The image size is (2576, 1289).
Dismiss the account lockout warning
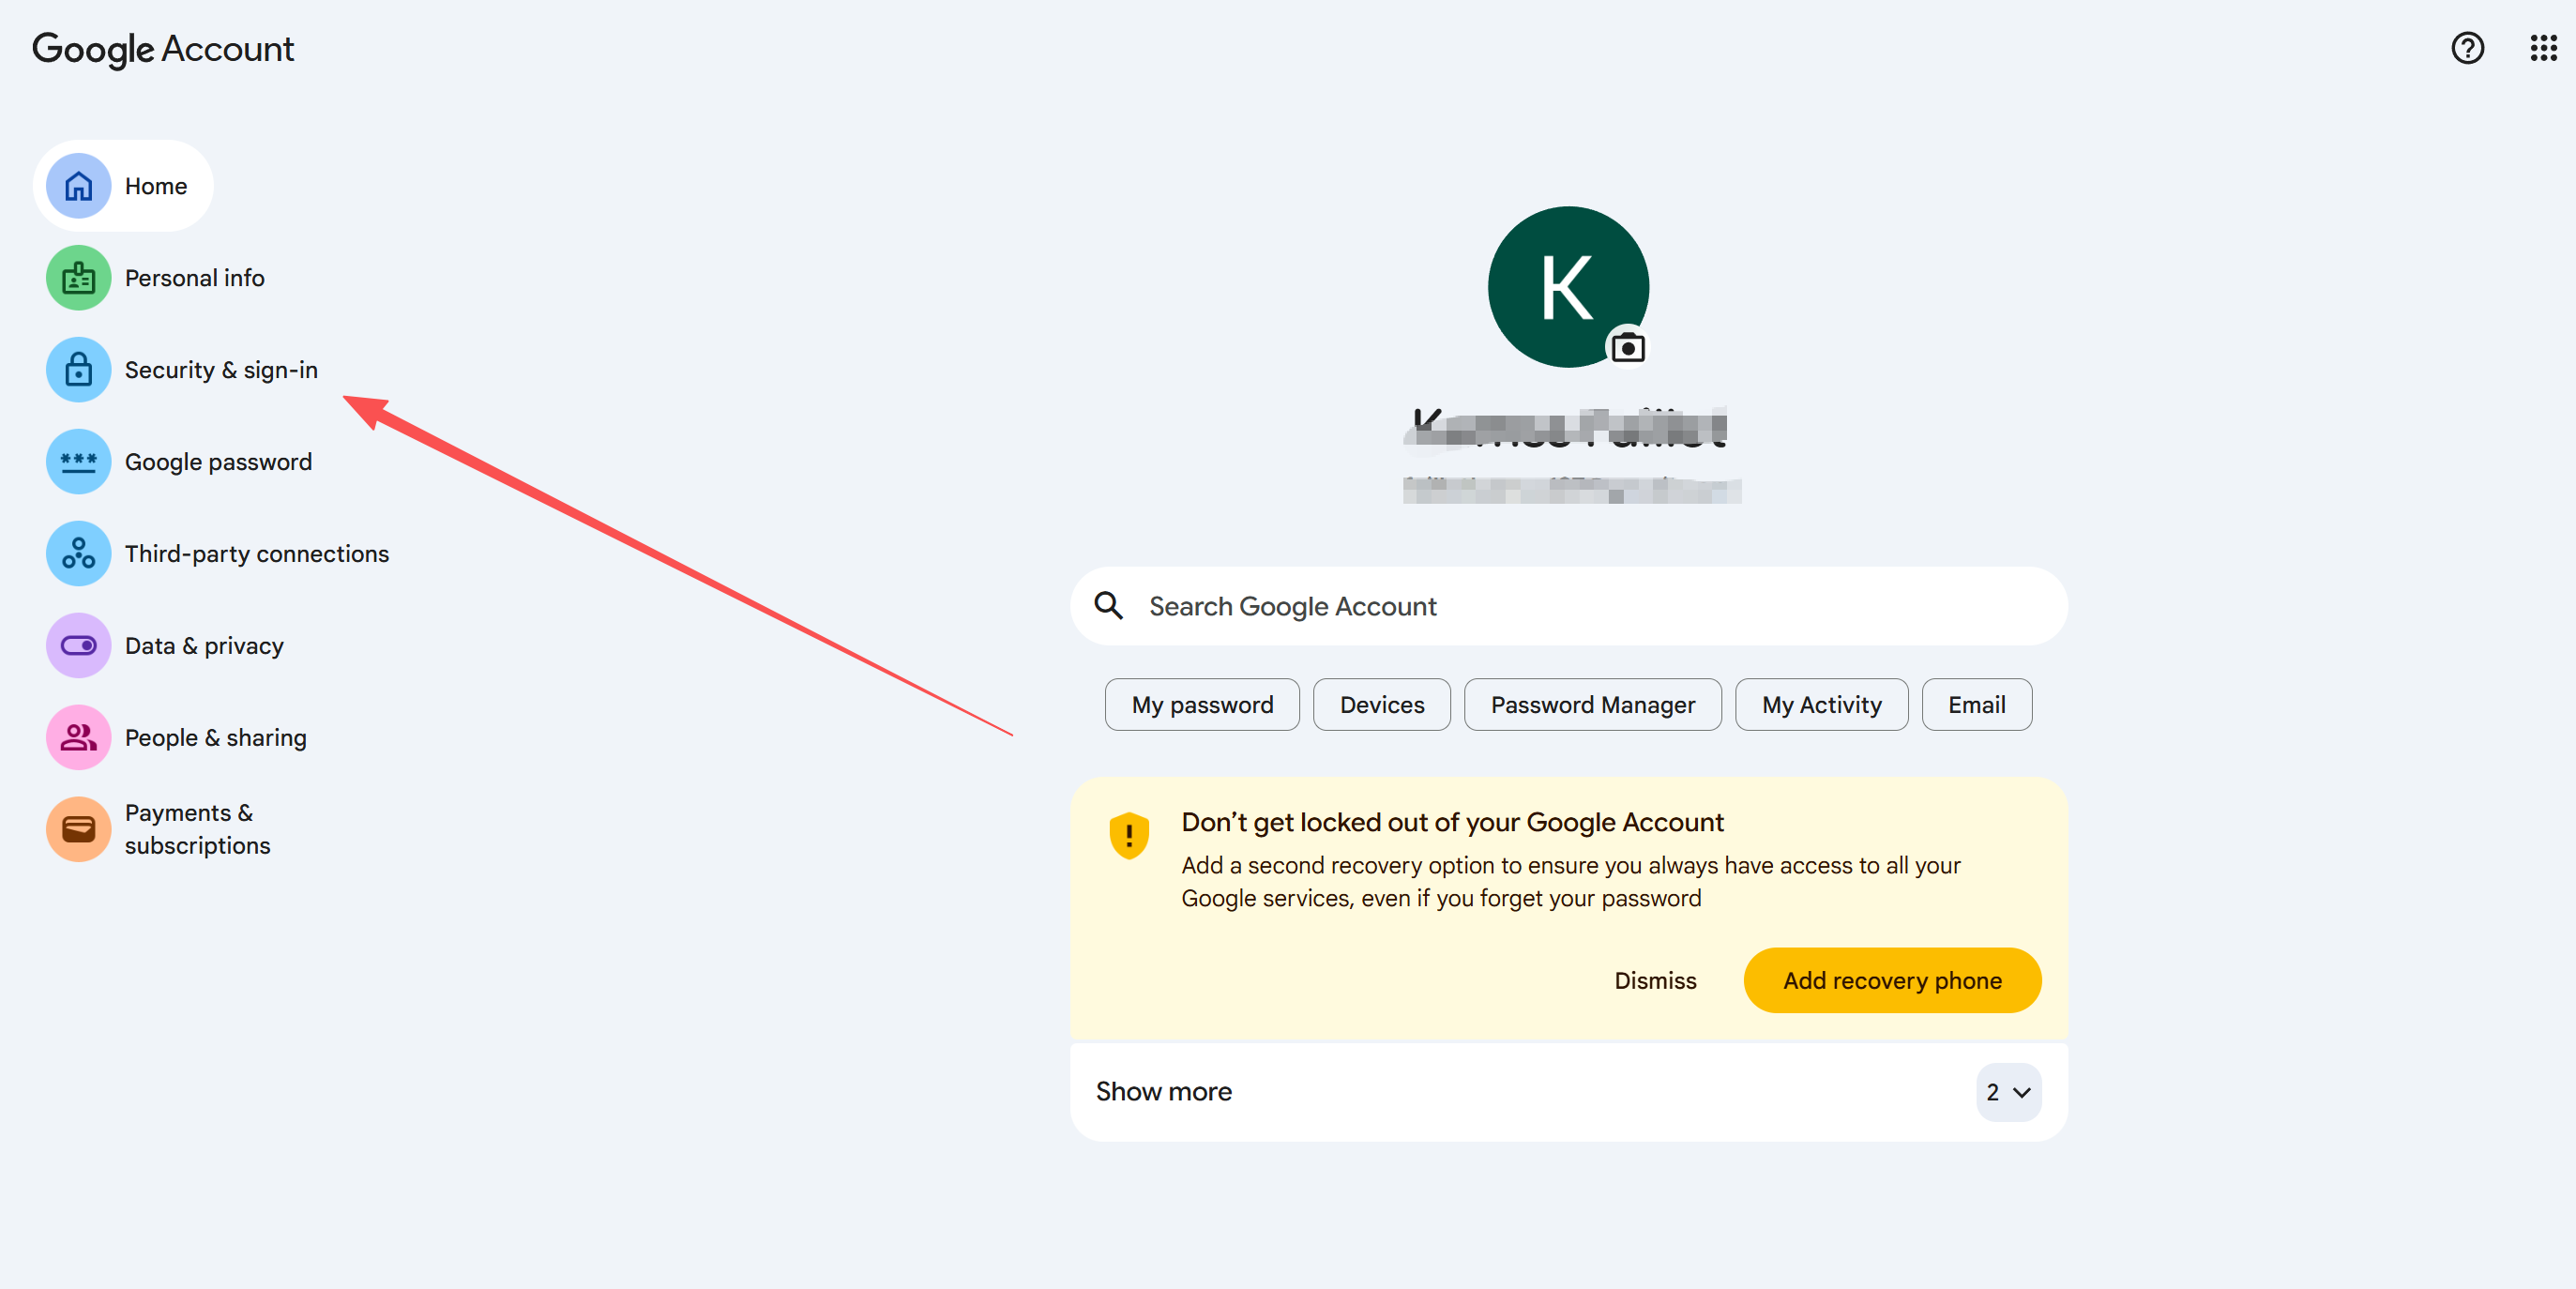point(1655,981)
